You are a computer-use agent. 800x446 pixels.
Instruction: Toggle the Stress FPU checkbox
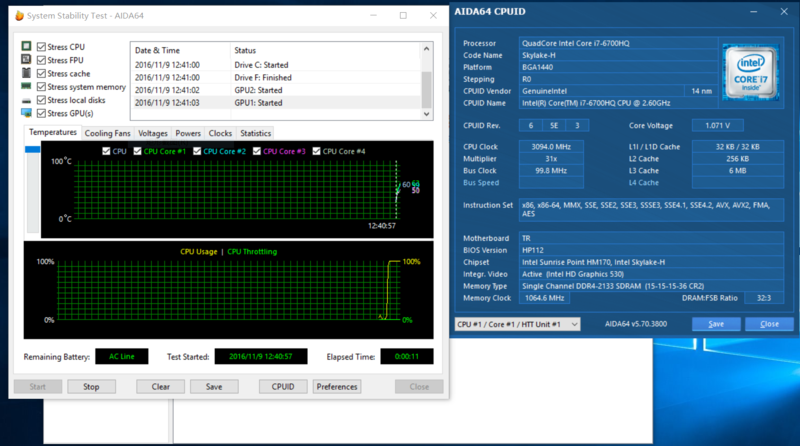pyautogui.click(x=41, y=60)
